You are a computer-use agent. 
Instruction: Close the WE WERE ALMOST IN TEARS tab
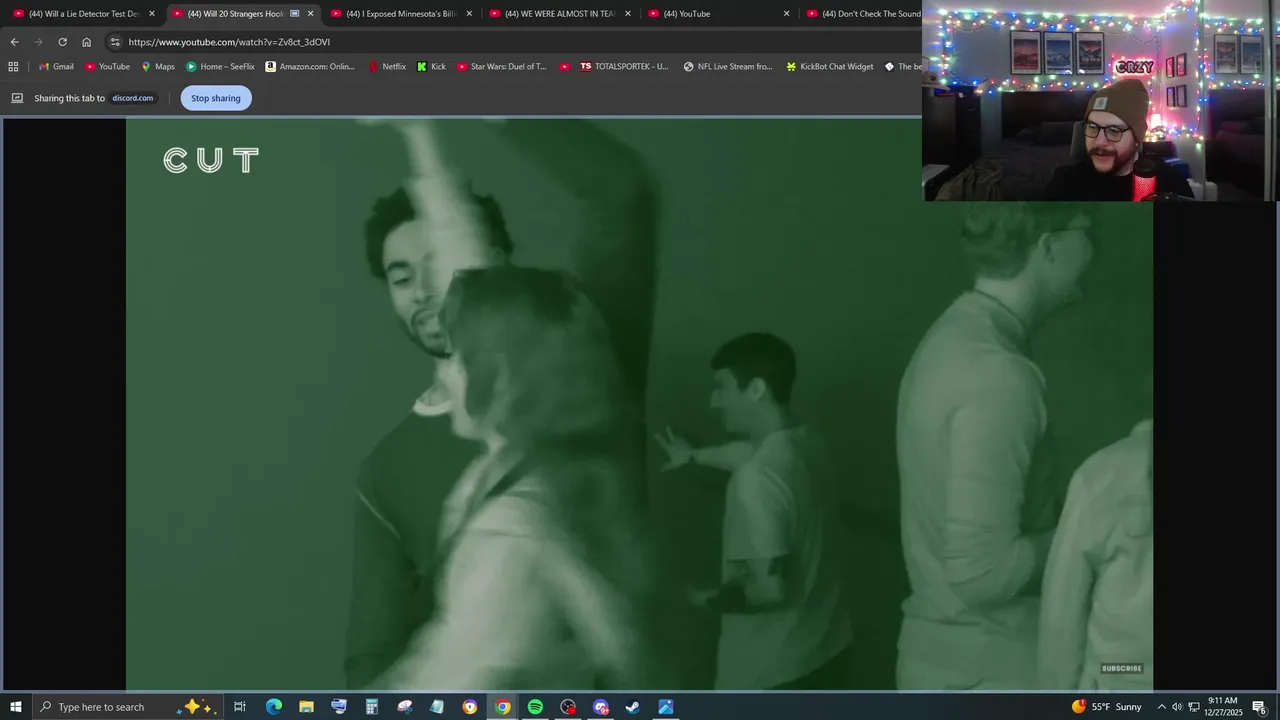tap(628, 14)
